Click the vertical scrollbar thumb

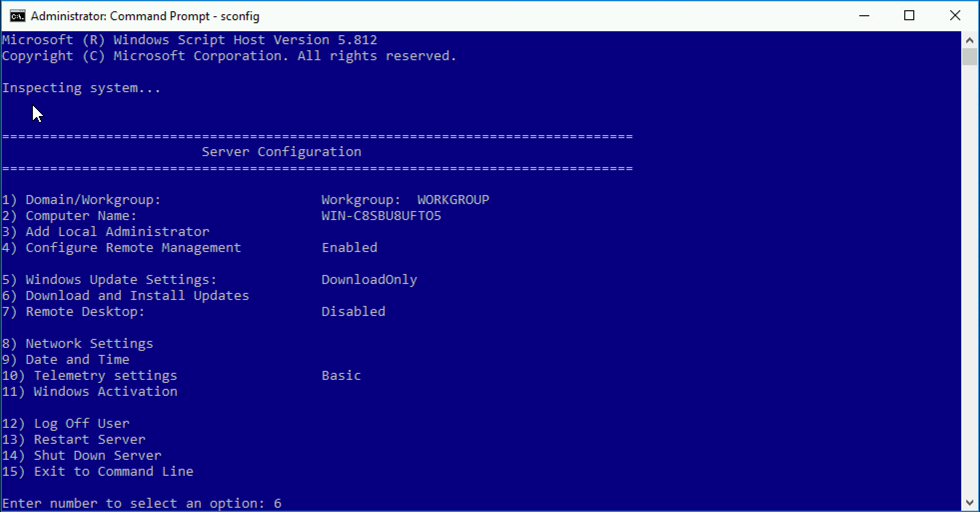tap(969, 57)
